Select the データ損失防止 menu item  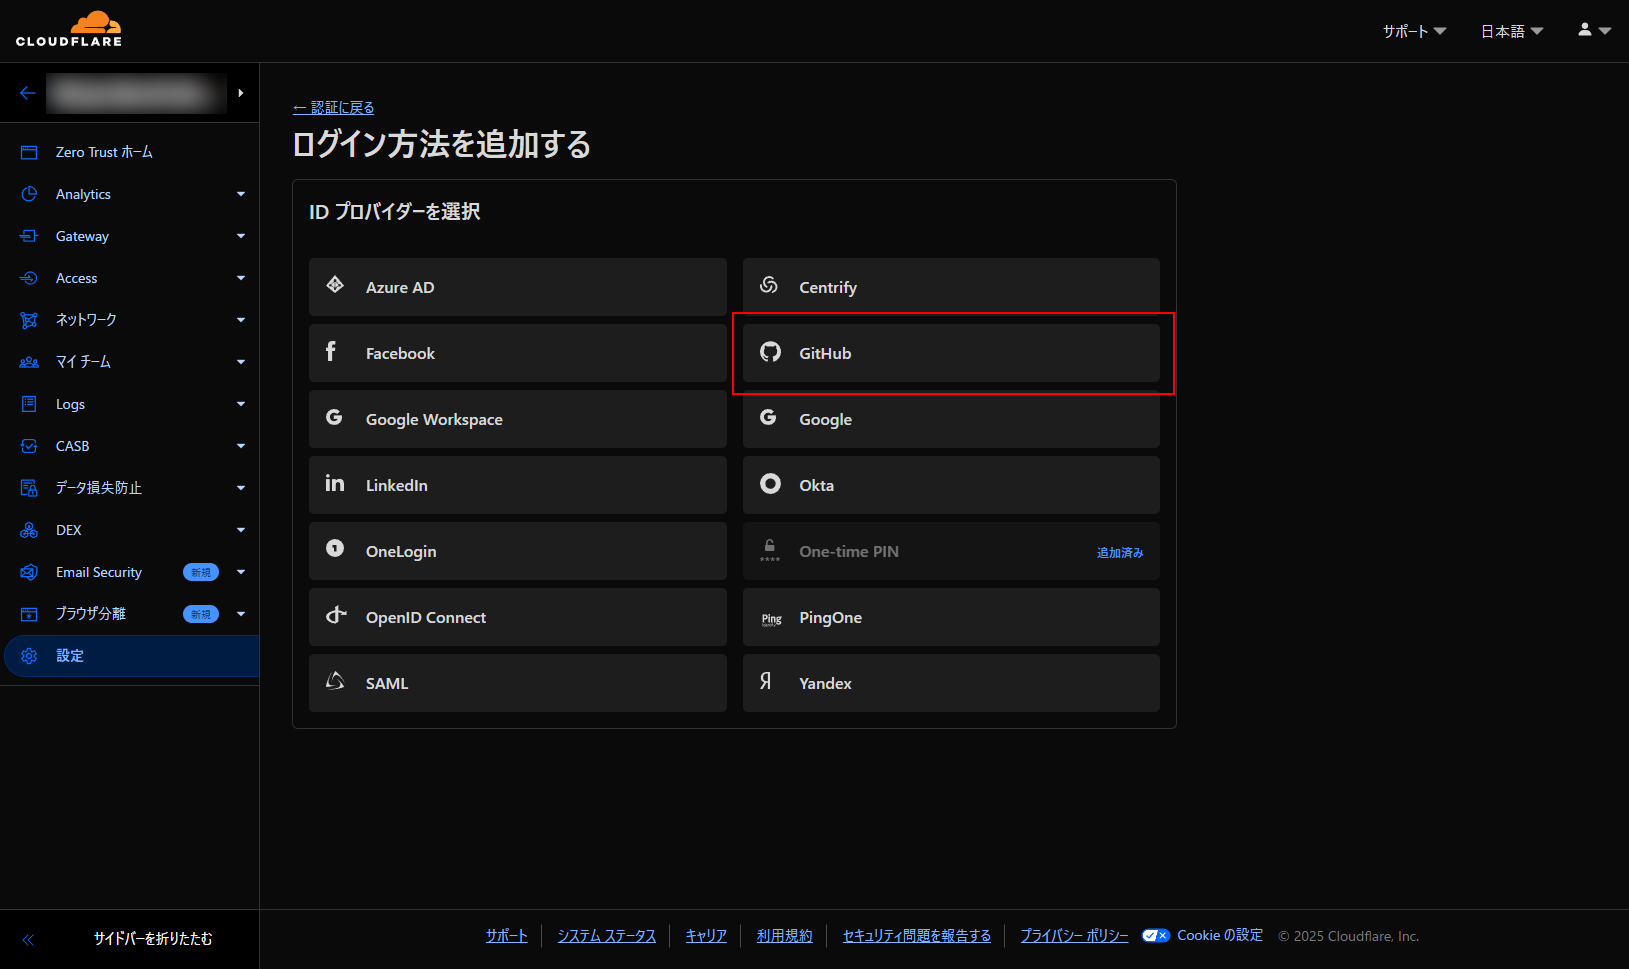click(130, 488)
